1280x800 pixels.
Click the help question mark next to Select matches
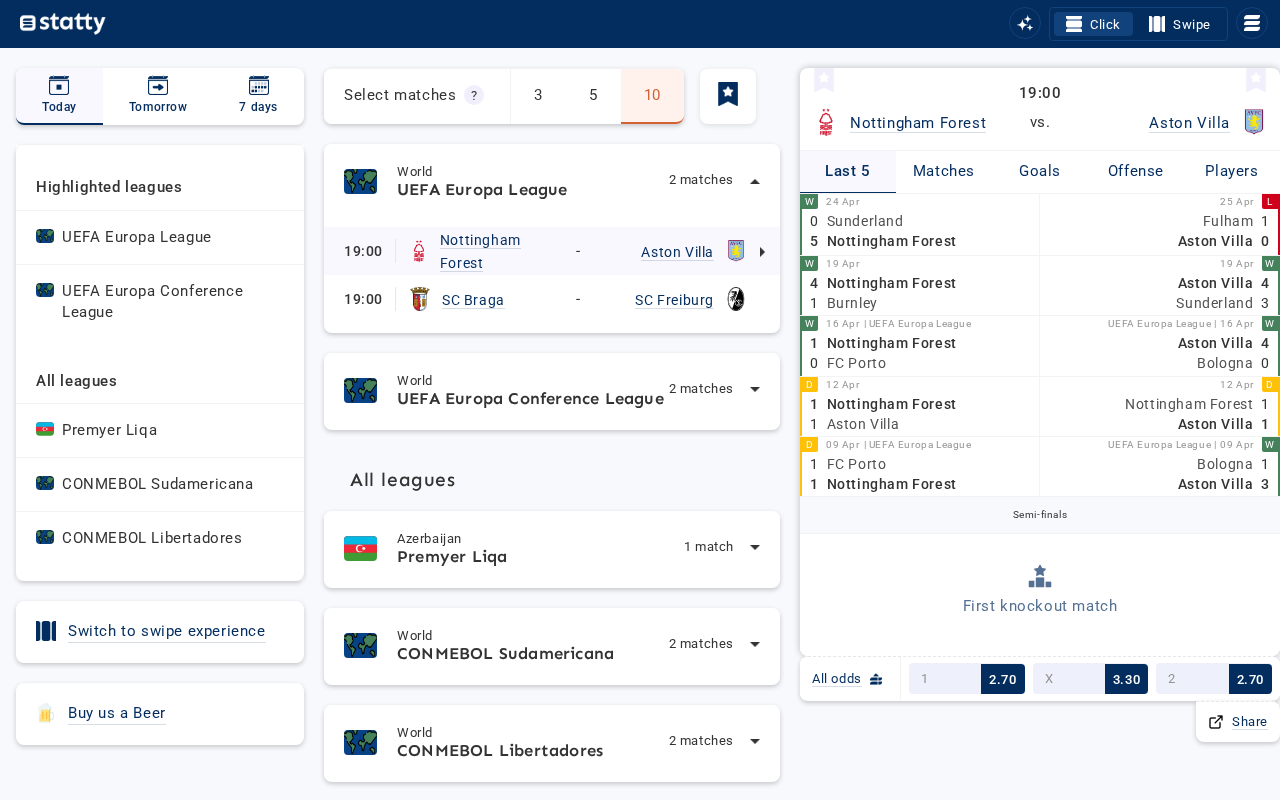click(x=474, y=95)
